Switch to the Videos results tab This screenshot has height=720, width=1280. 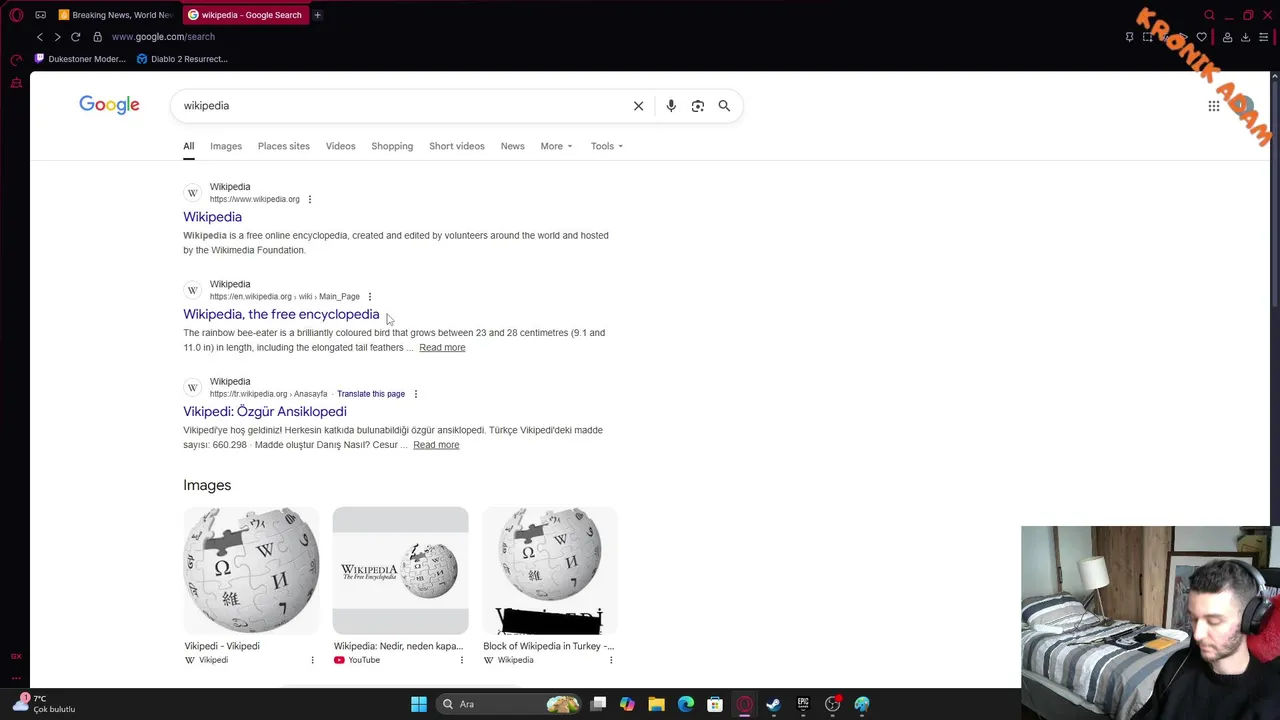click(340, 146)
